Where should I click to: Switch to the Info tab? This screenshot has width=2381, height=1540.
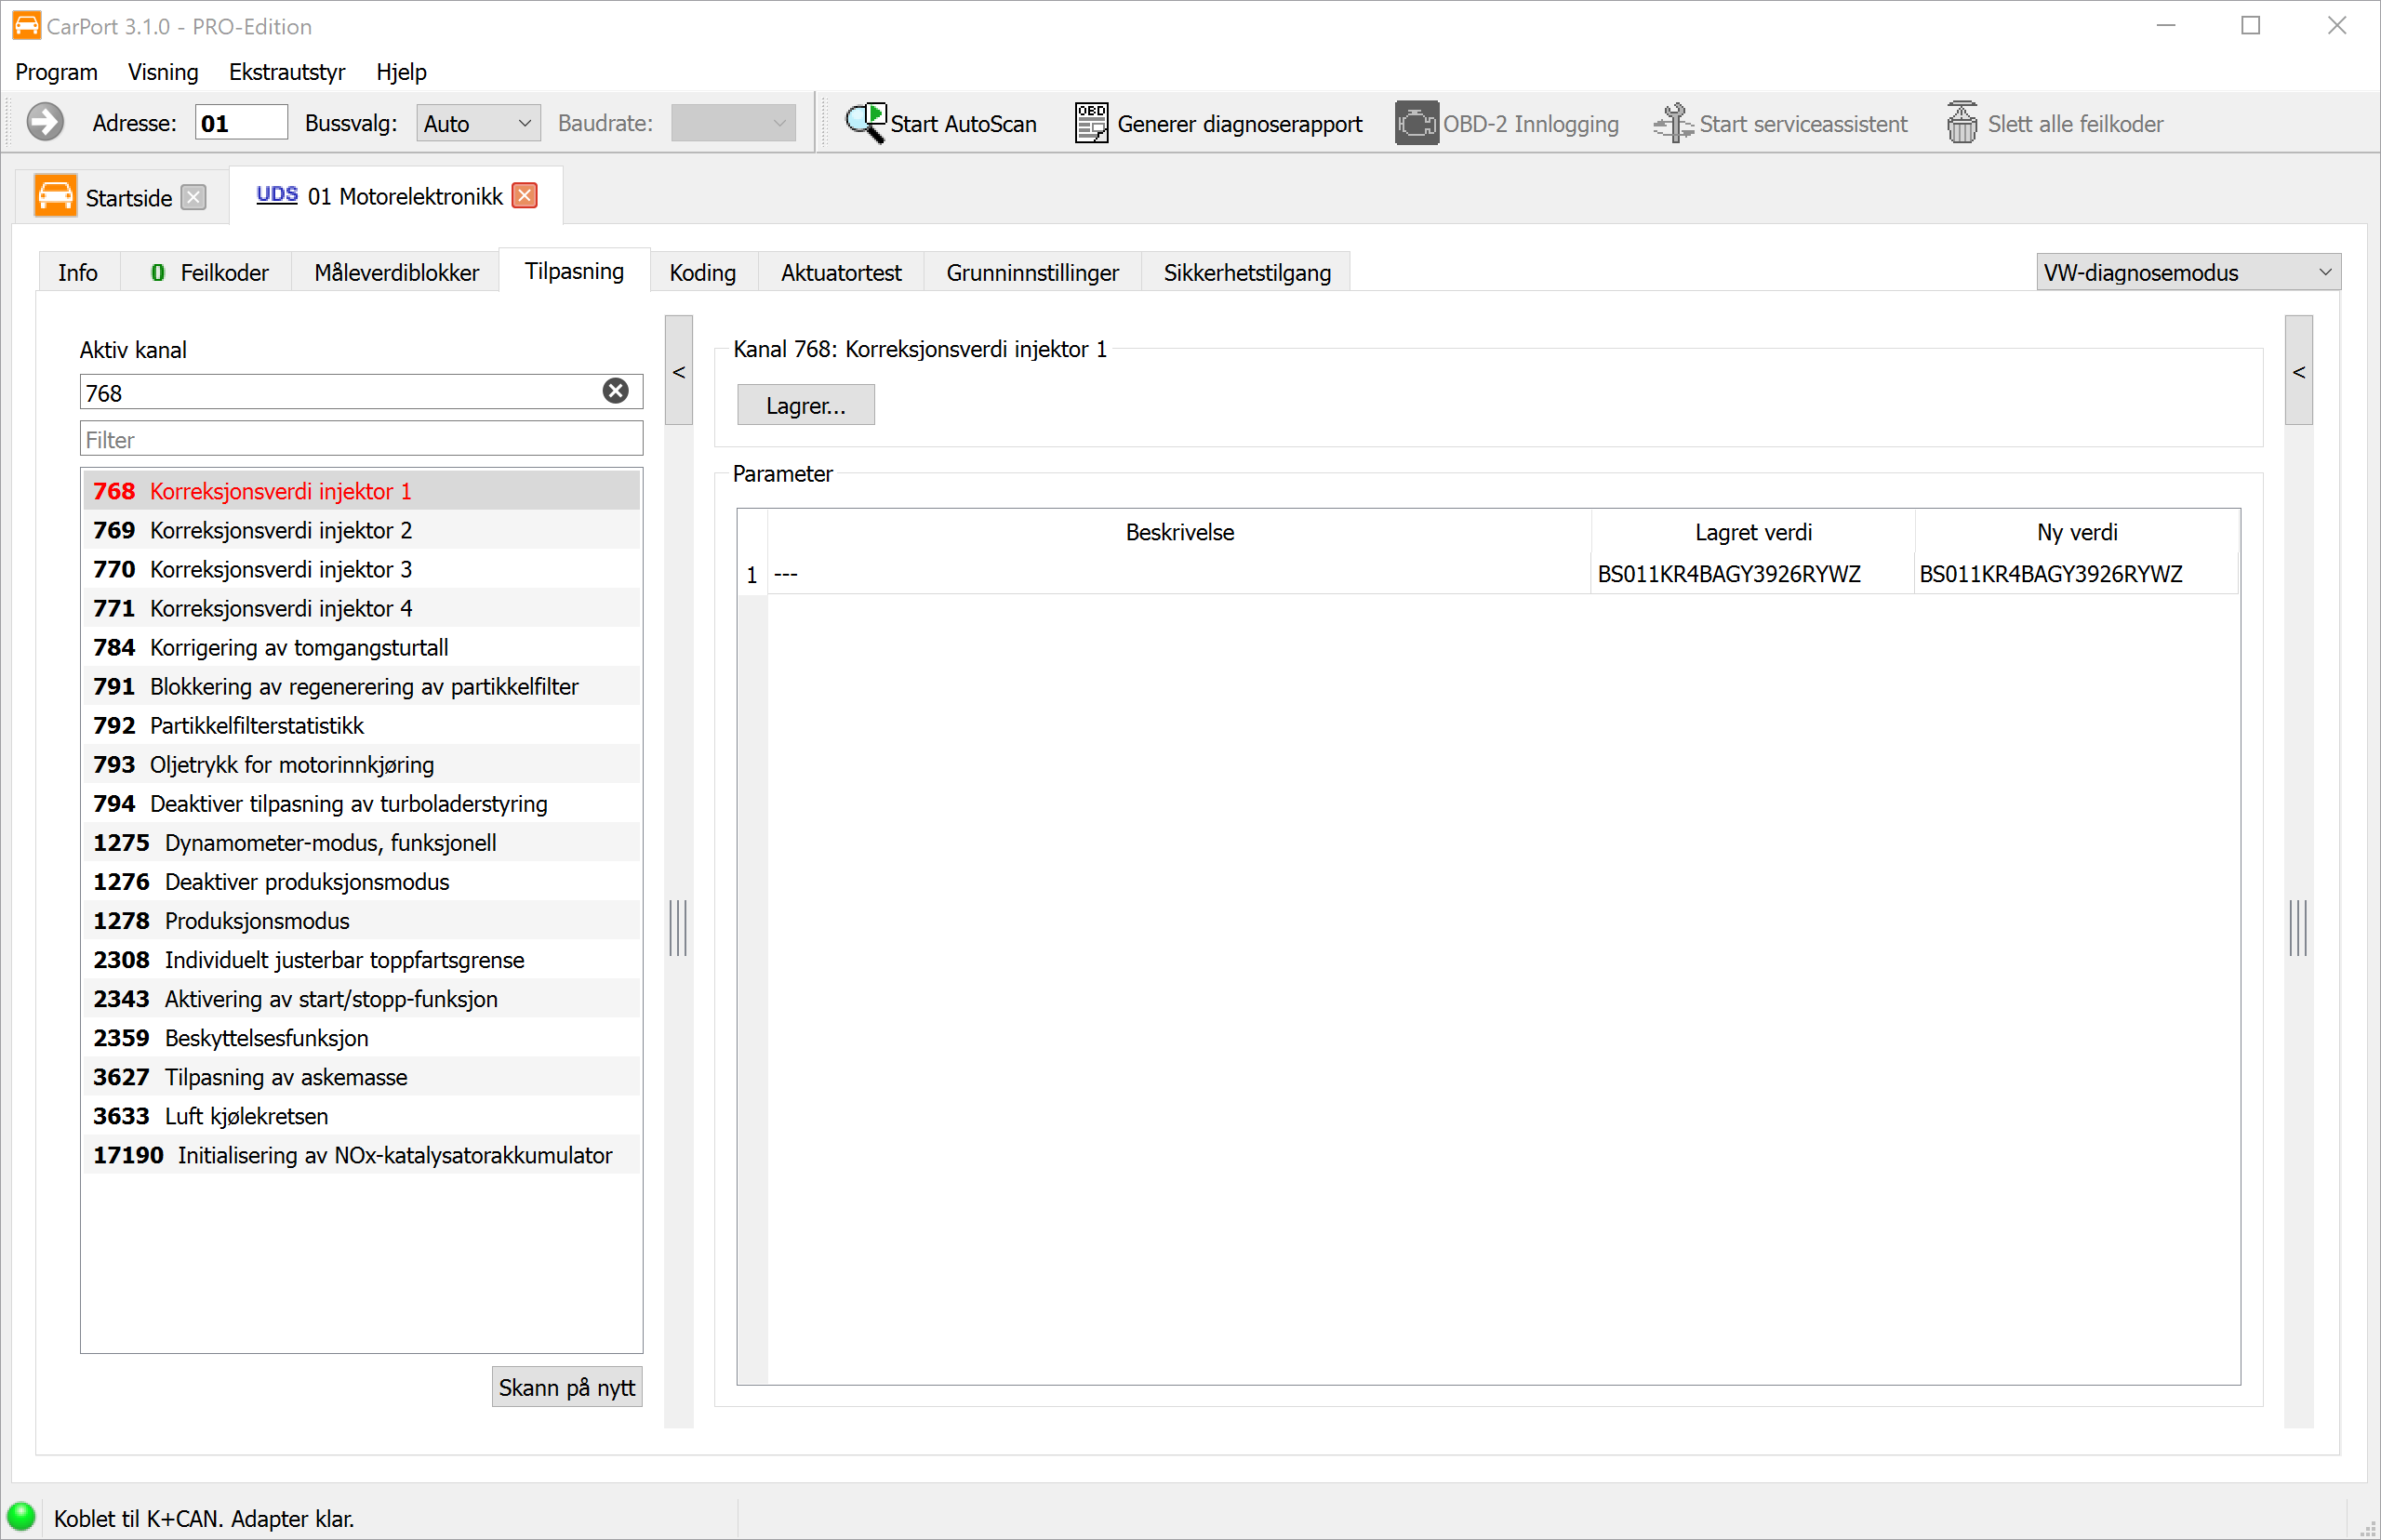point(78,272)
